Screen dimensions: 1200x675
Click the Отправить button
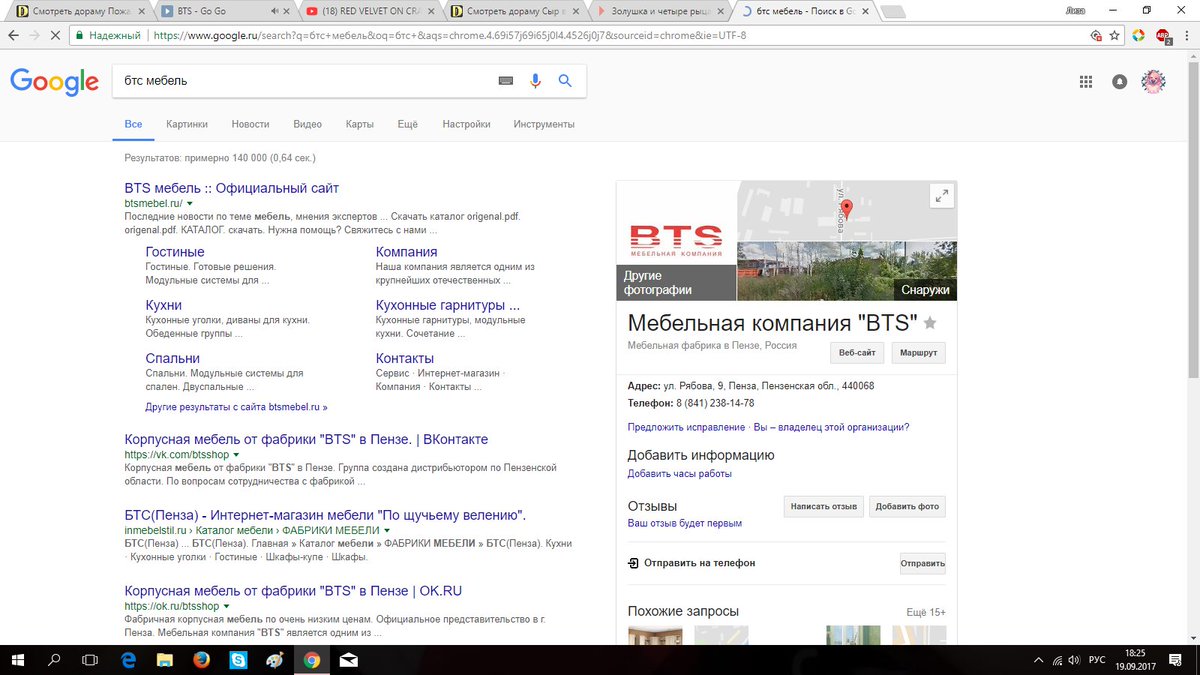pyautogui.click(x=922, y=563)
